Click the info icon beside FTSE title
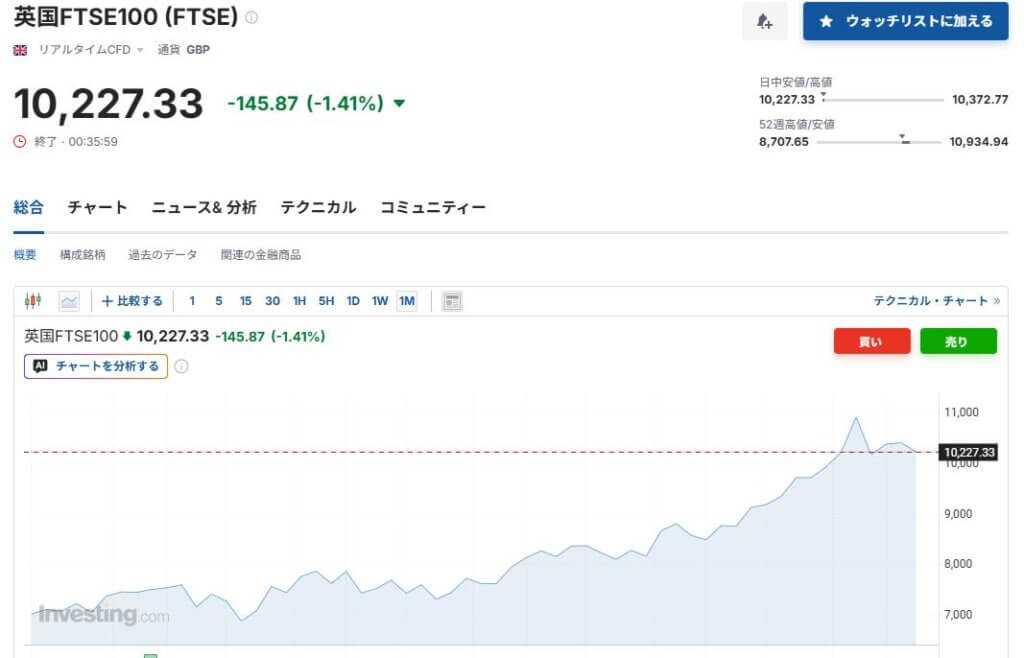The height and width of the screenshot is (658, 1024). pos(251,18)
